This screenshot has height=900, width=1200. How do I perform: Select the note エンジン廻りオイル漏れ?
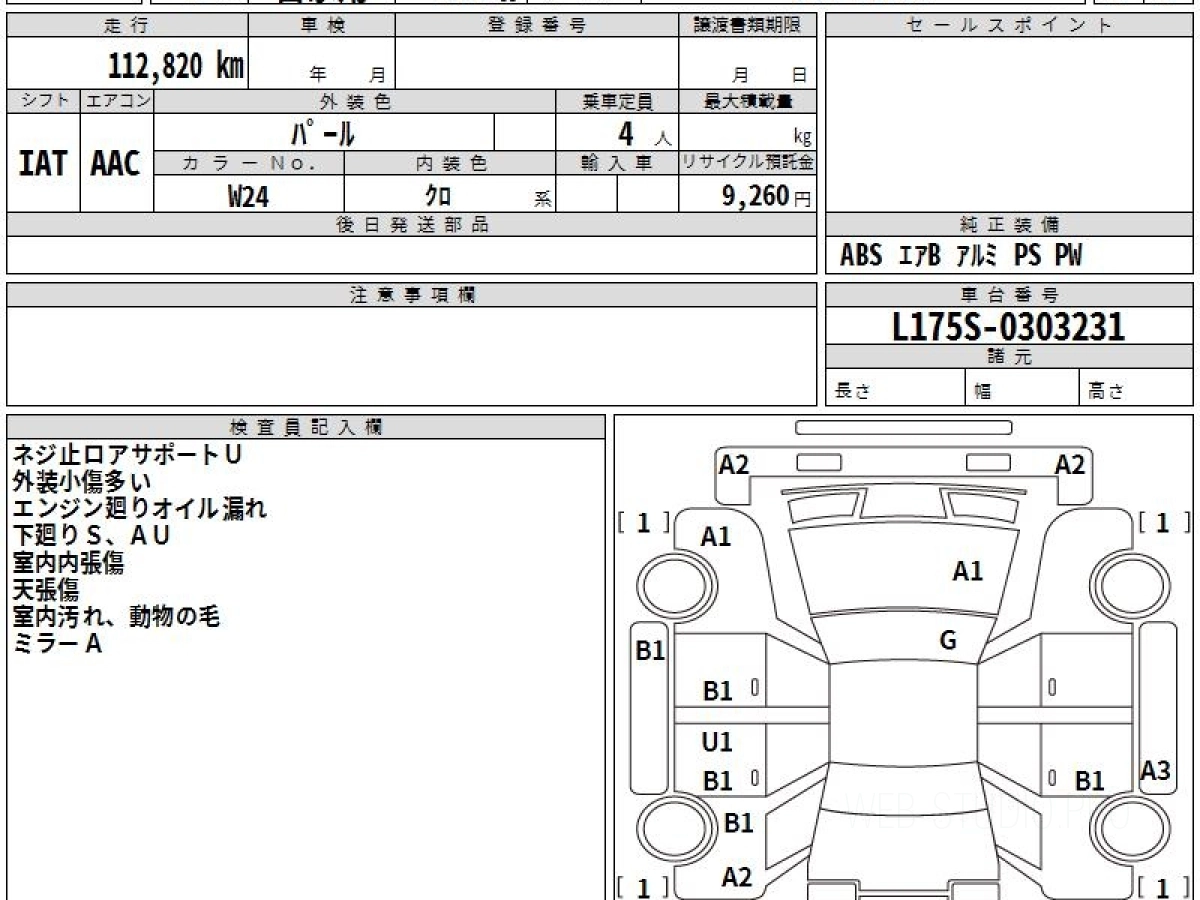click(140, 509)
